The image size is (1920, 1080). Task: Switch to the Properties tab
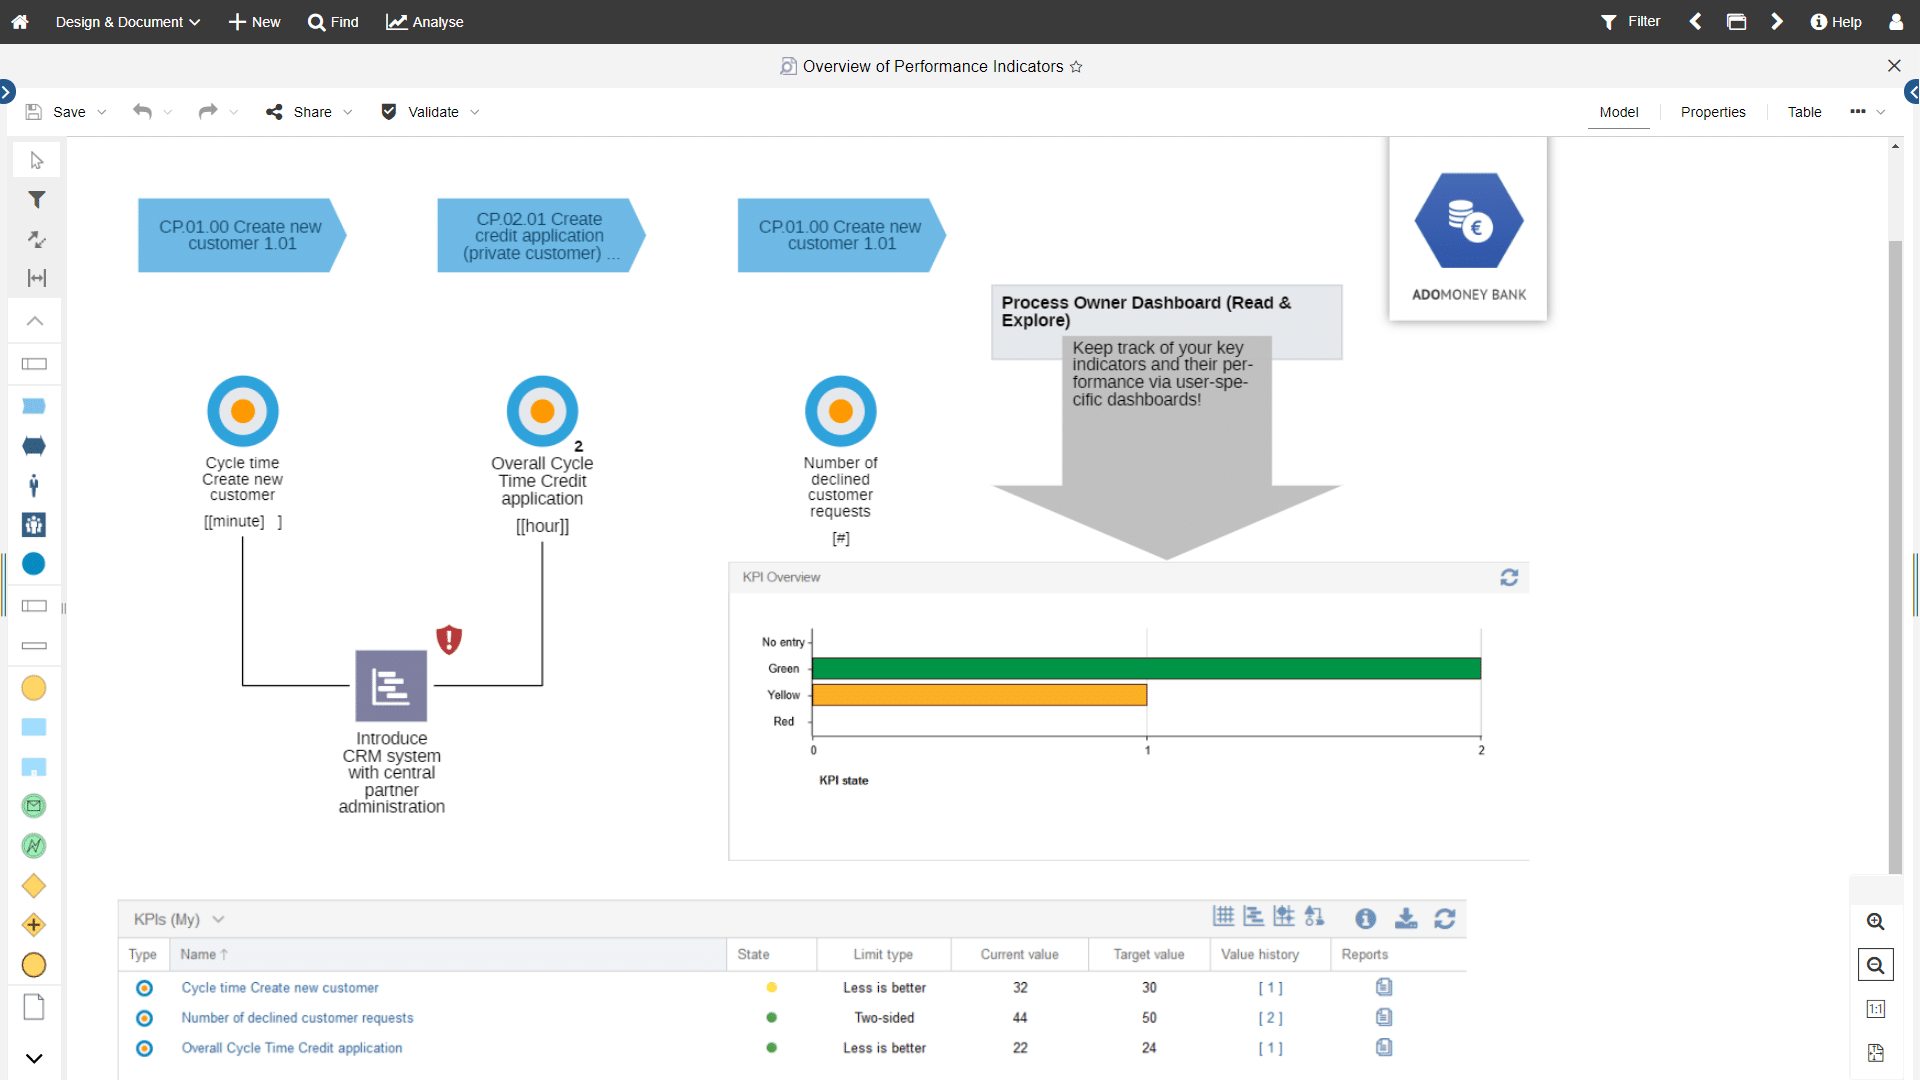pyautogui.click(x=1712, y=112)
